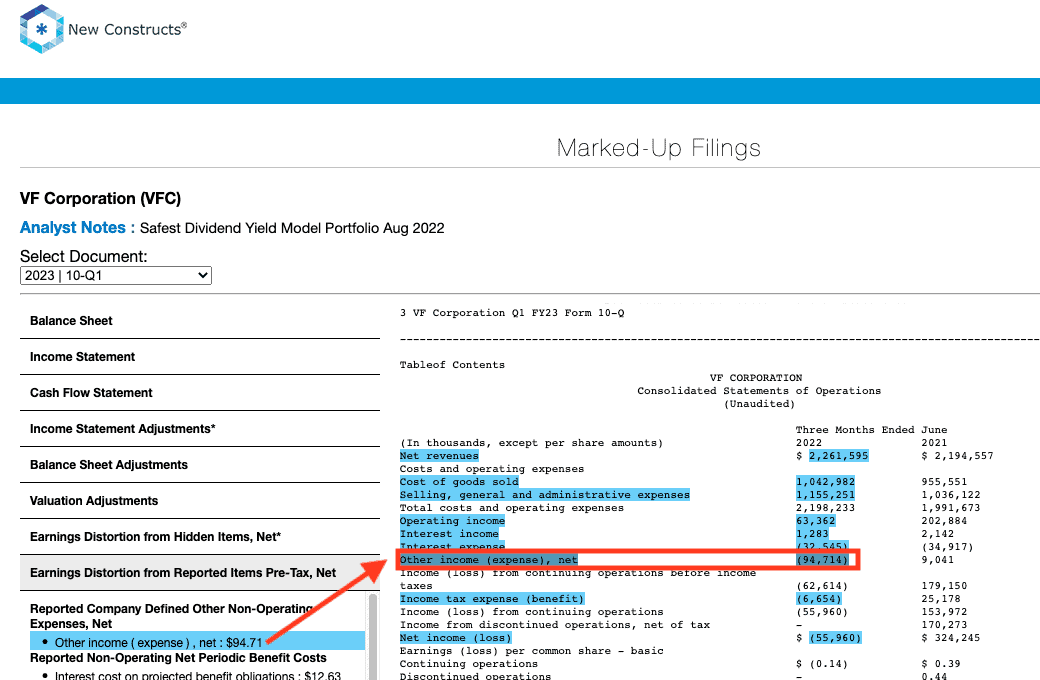This screenshot has height=680, width=1040.
Task: Click highlighted 'Income tax expense (benefit)' line
Action: [491, 599]
